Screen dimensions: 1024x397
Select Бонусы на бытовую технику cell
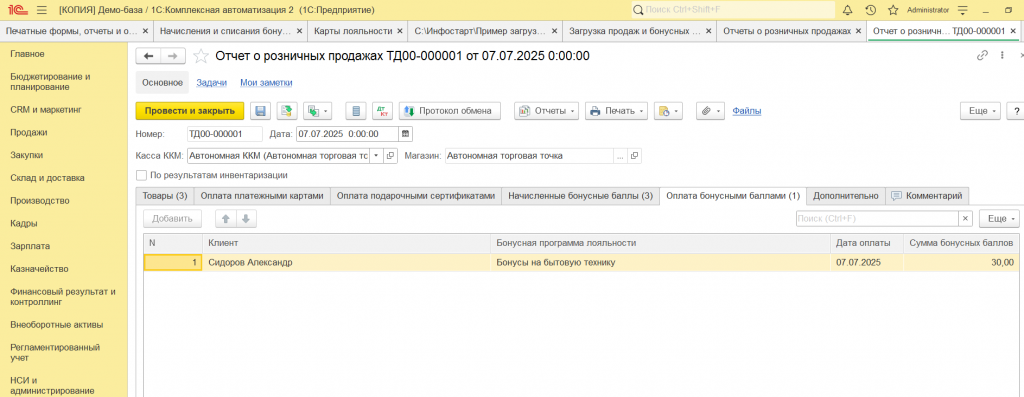click(660, 262)
